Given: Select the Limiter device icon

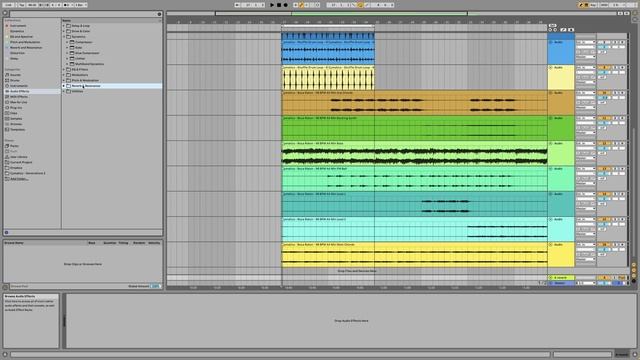Looking at the screenshot, I should tap(72, 58).
